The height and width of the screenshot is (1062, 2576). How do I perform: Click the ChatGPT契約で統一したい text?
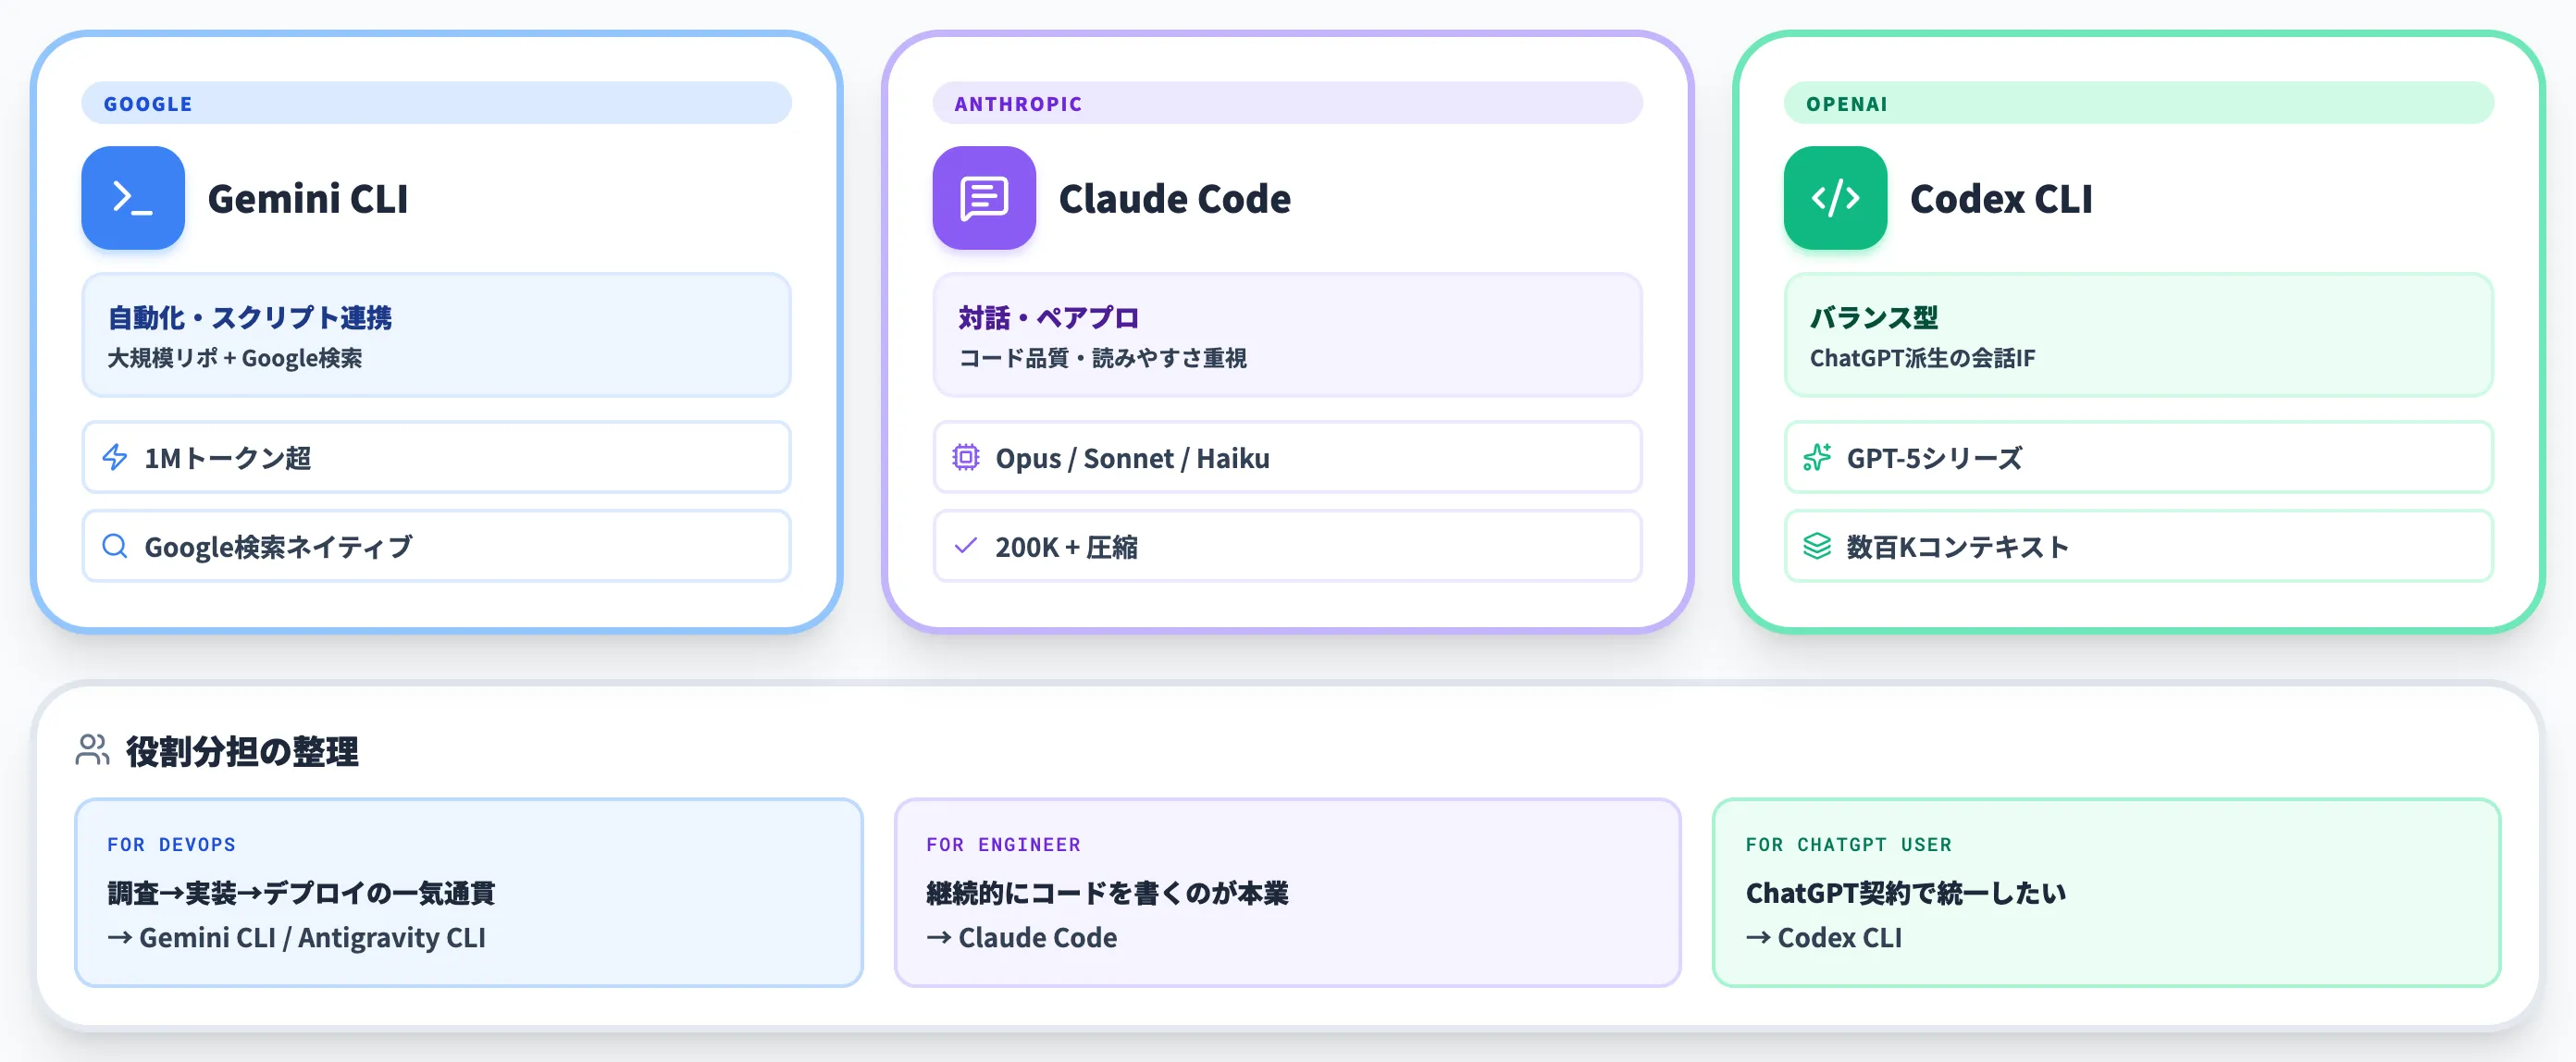click(x=1905, y=893)
